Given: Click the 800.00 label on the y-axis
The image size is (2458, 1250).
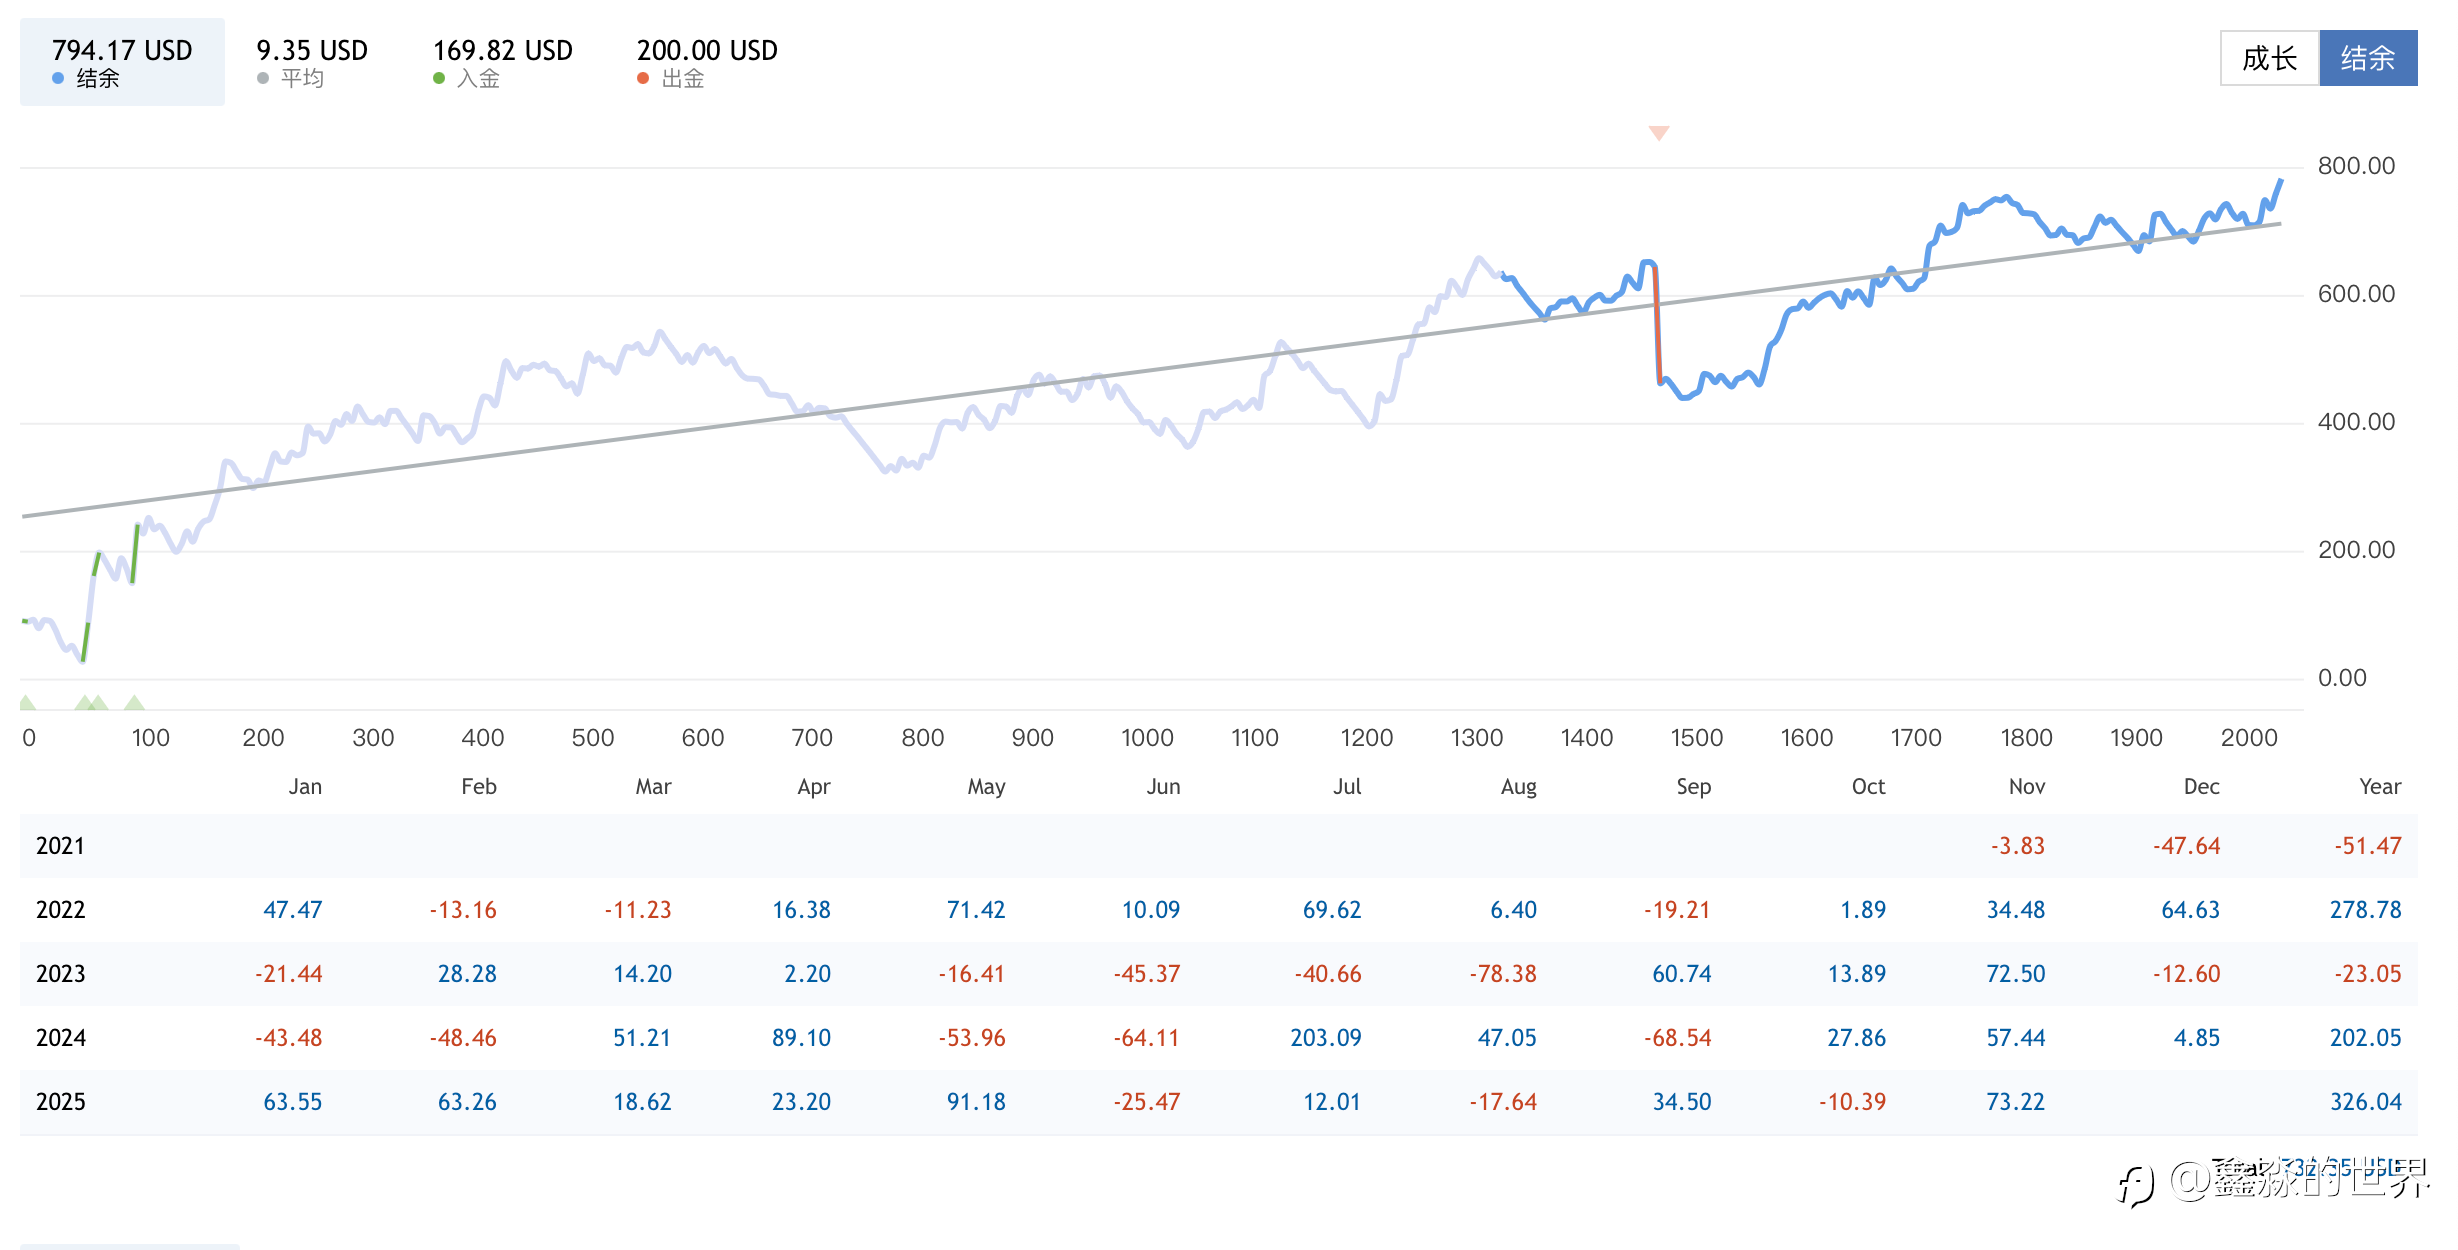Looking at the screenshot, I should [x=2356, y=166].
